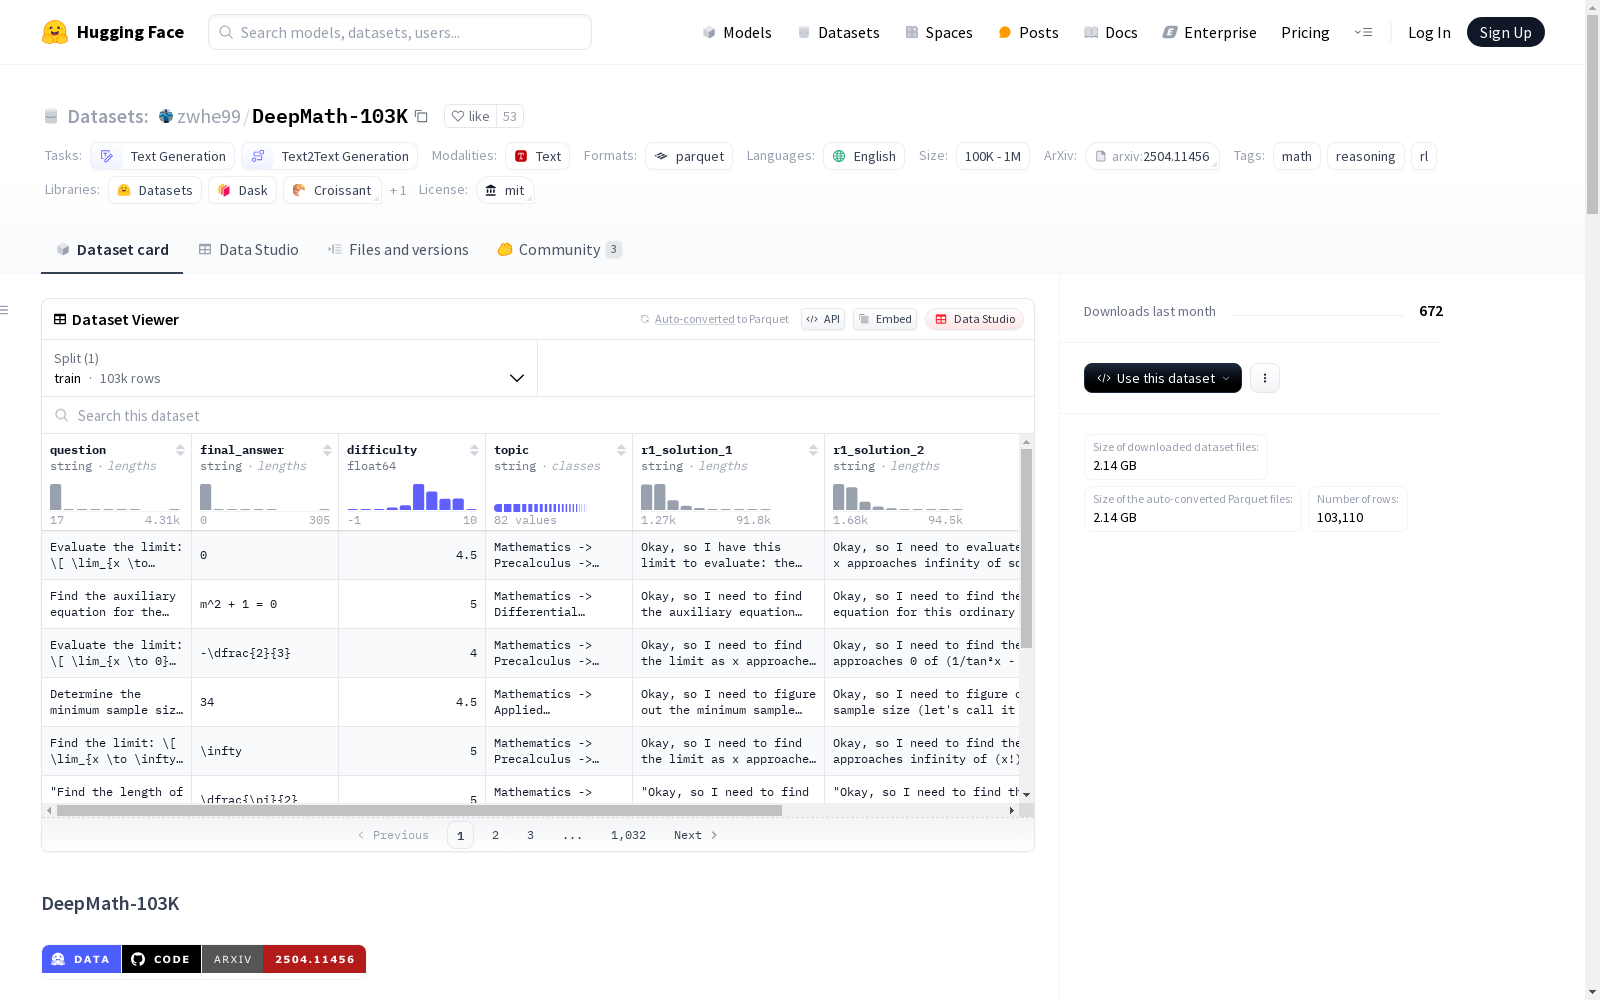Click the Hugging Face logo icon

(x=55, y=32)
